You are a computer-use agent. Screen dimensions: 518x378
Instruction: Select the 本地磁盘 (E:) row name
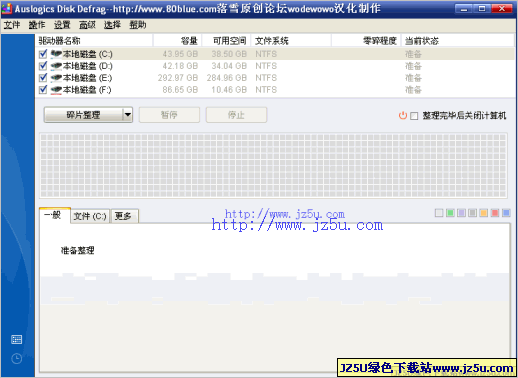[88, 78]
